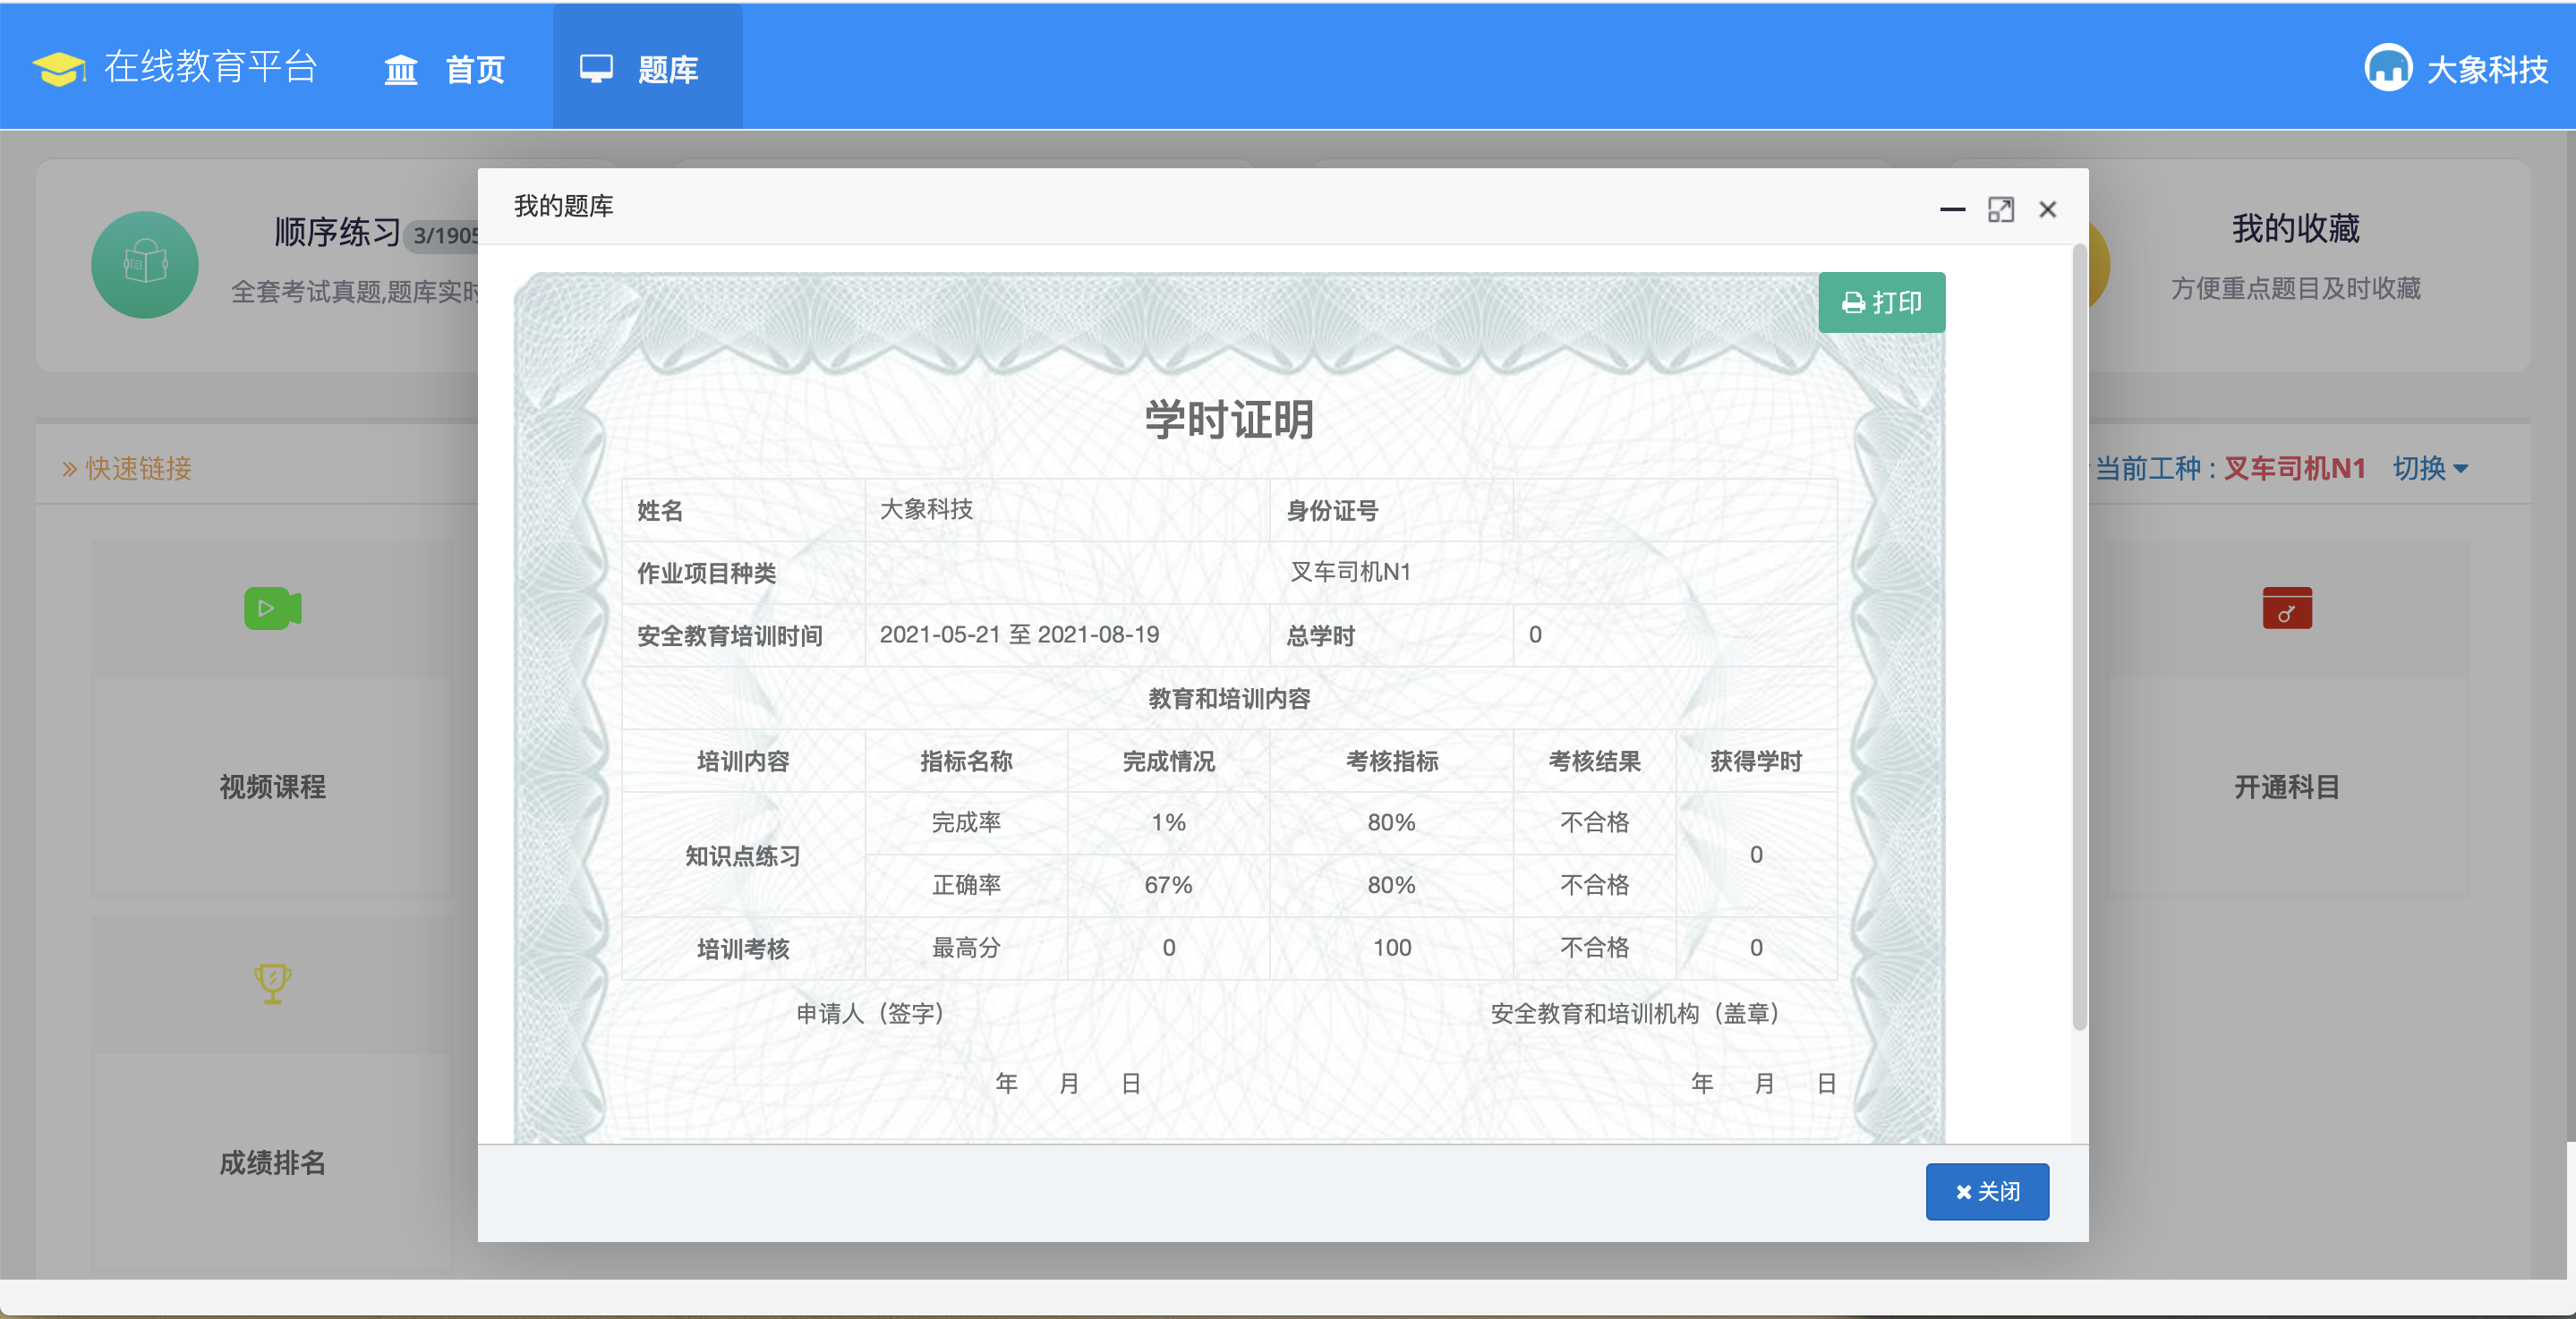Image resolution: width=2576 pixels, height=1319 pixels.
Task: Close the dialog with the X icon
Action: pyautogui.click(x=2047, y=209)
